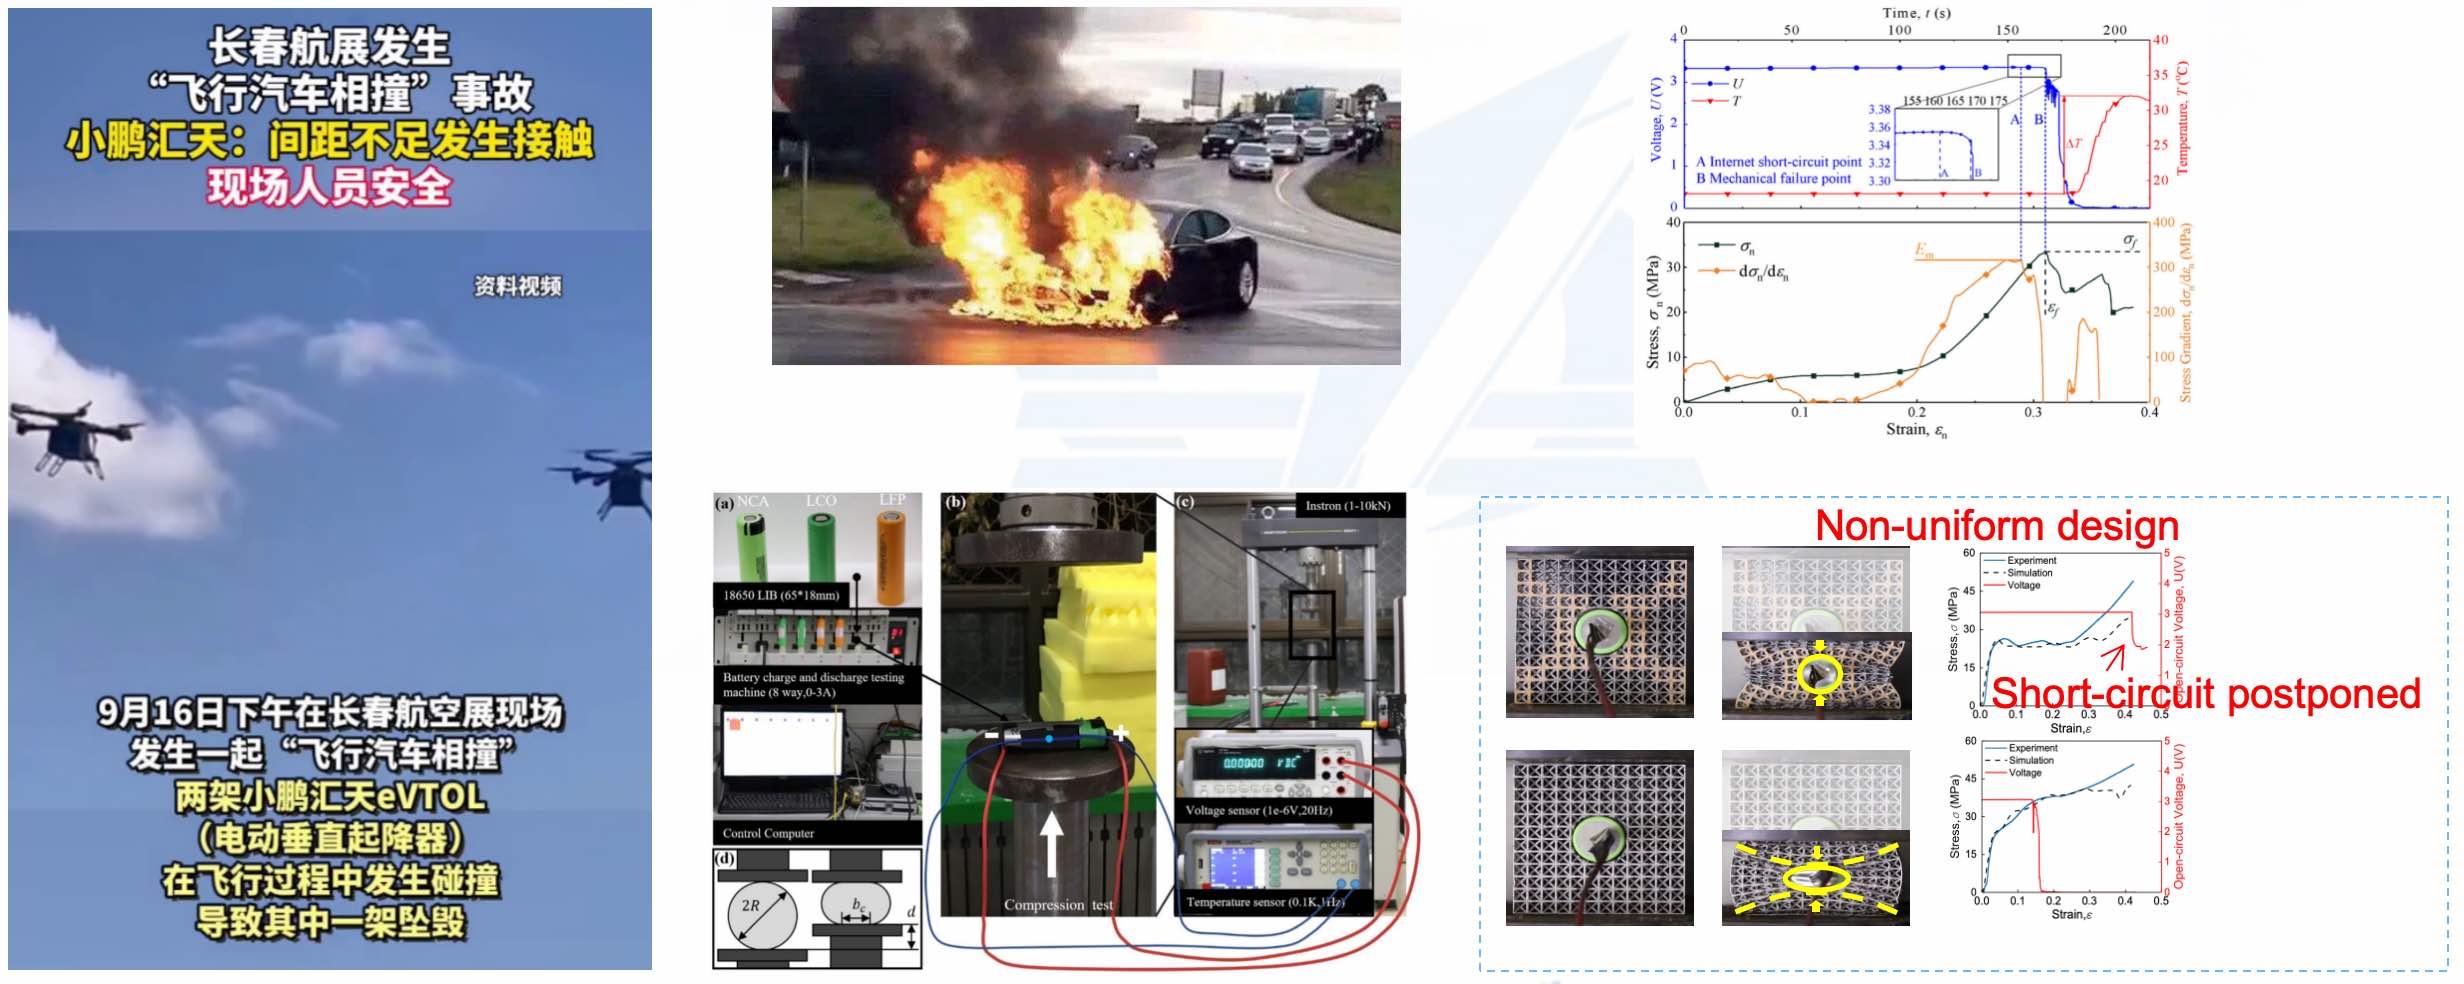Click the yellow Chinese headline about 小鹏汇天
The width and height of the screenshot is (2464, 984).
tap(329, 141)
